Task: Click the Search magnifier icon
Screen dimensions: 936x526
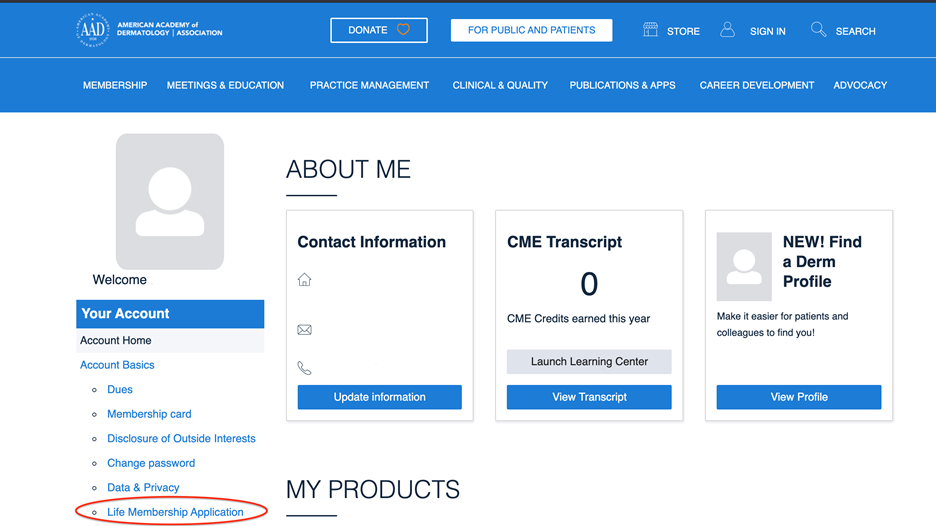Action: (818, 29)
